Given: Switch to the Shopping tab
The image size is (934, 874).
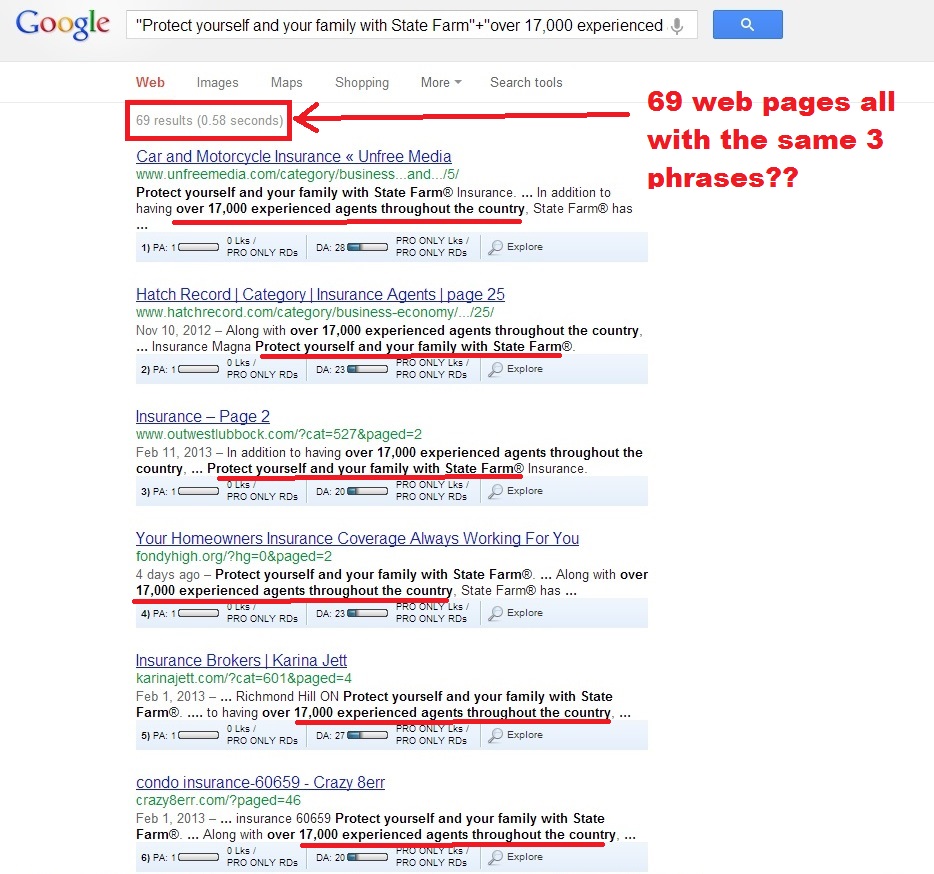Looking at the screenshot, I should [362, 82].
